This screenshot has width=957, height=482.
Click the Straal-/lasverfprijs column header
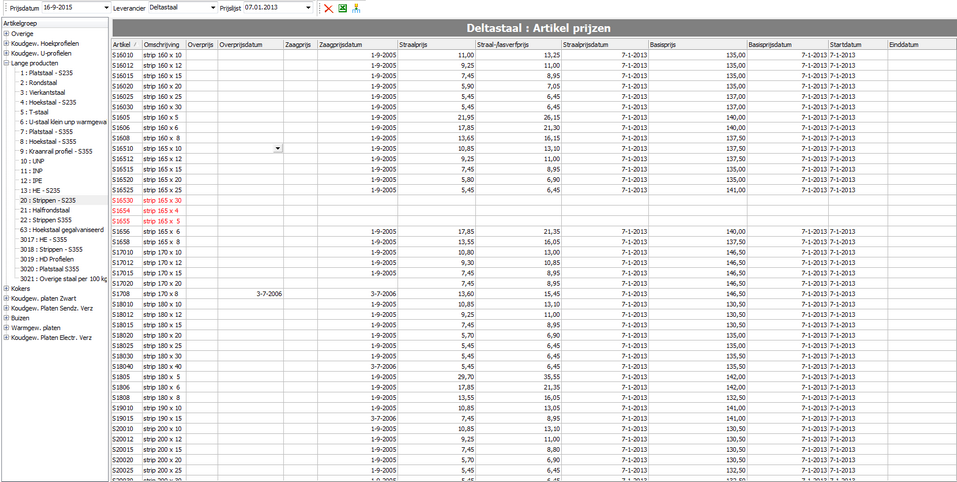[518, 45]
